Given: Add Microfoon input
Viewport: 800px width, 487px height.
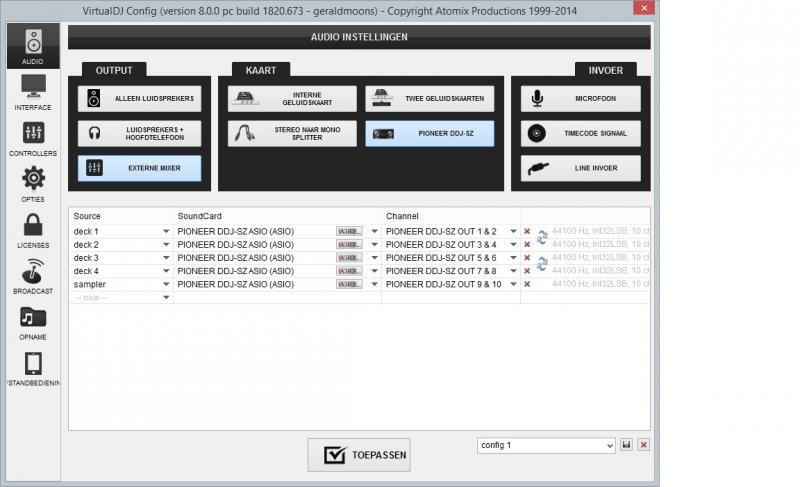Looking at the screenshot, I should tap(581, 98).
